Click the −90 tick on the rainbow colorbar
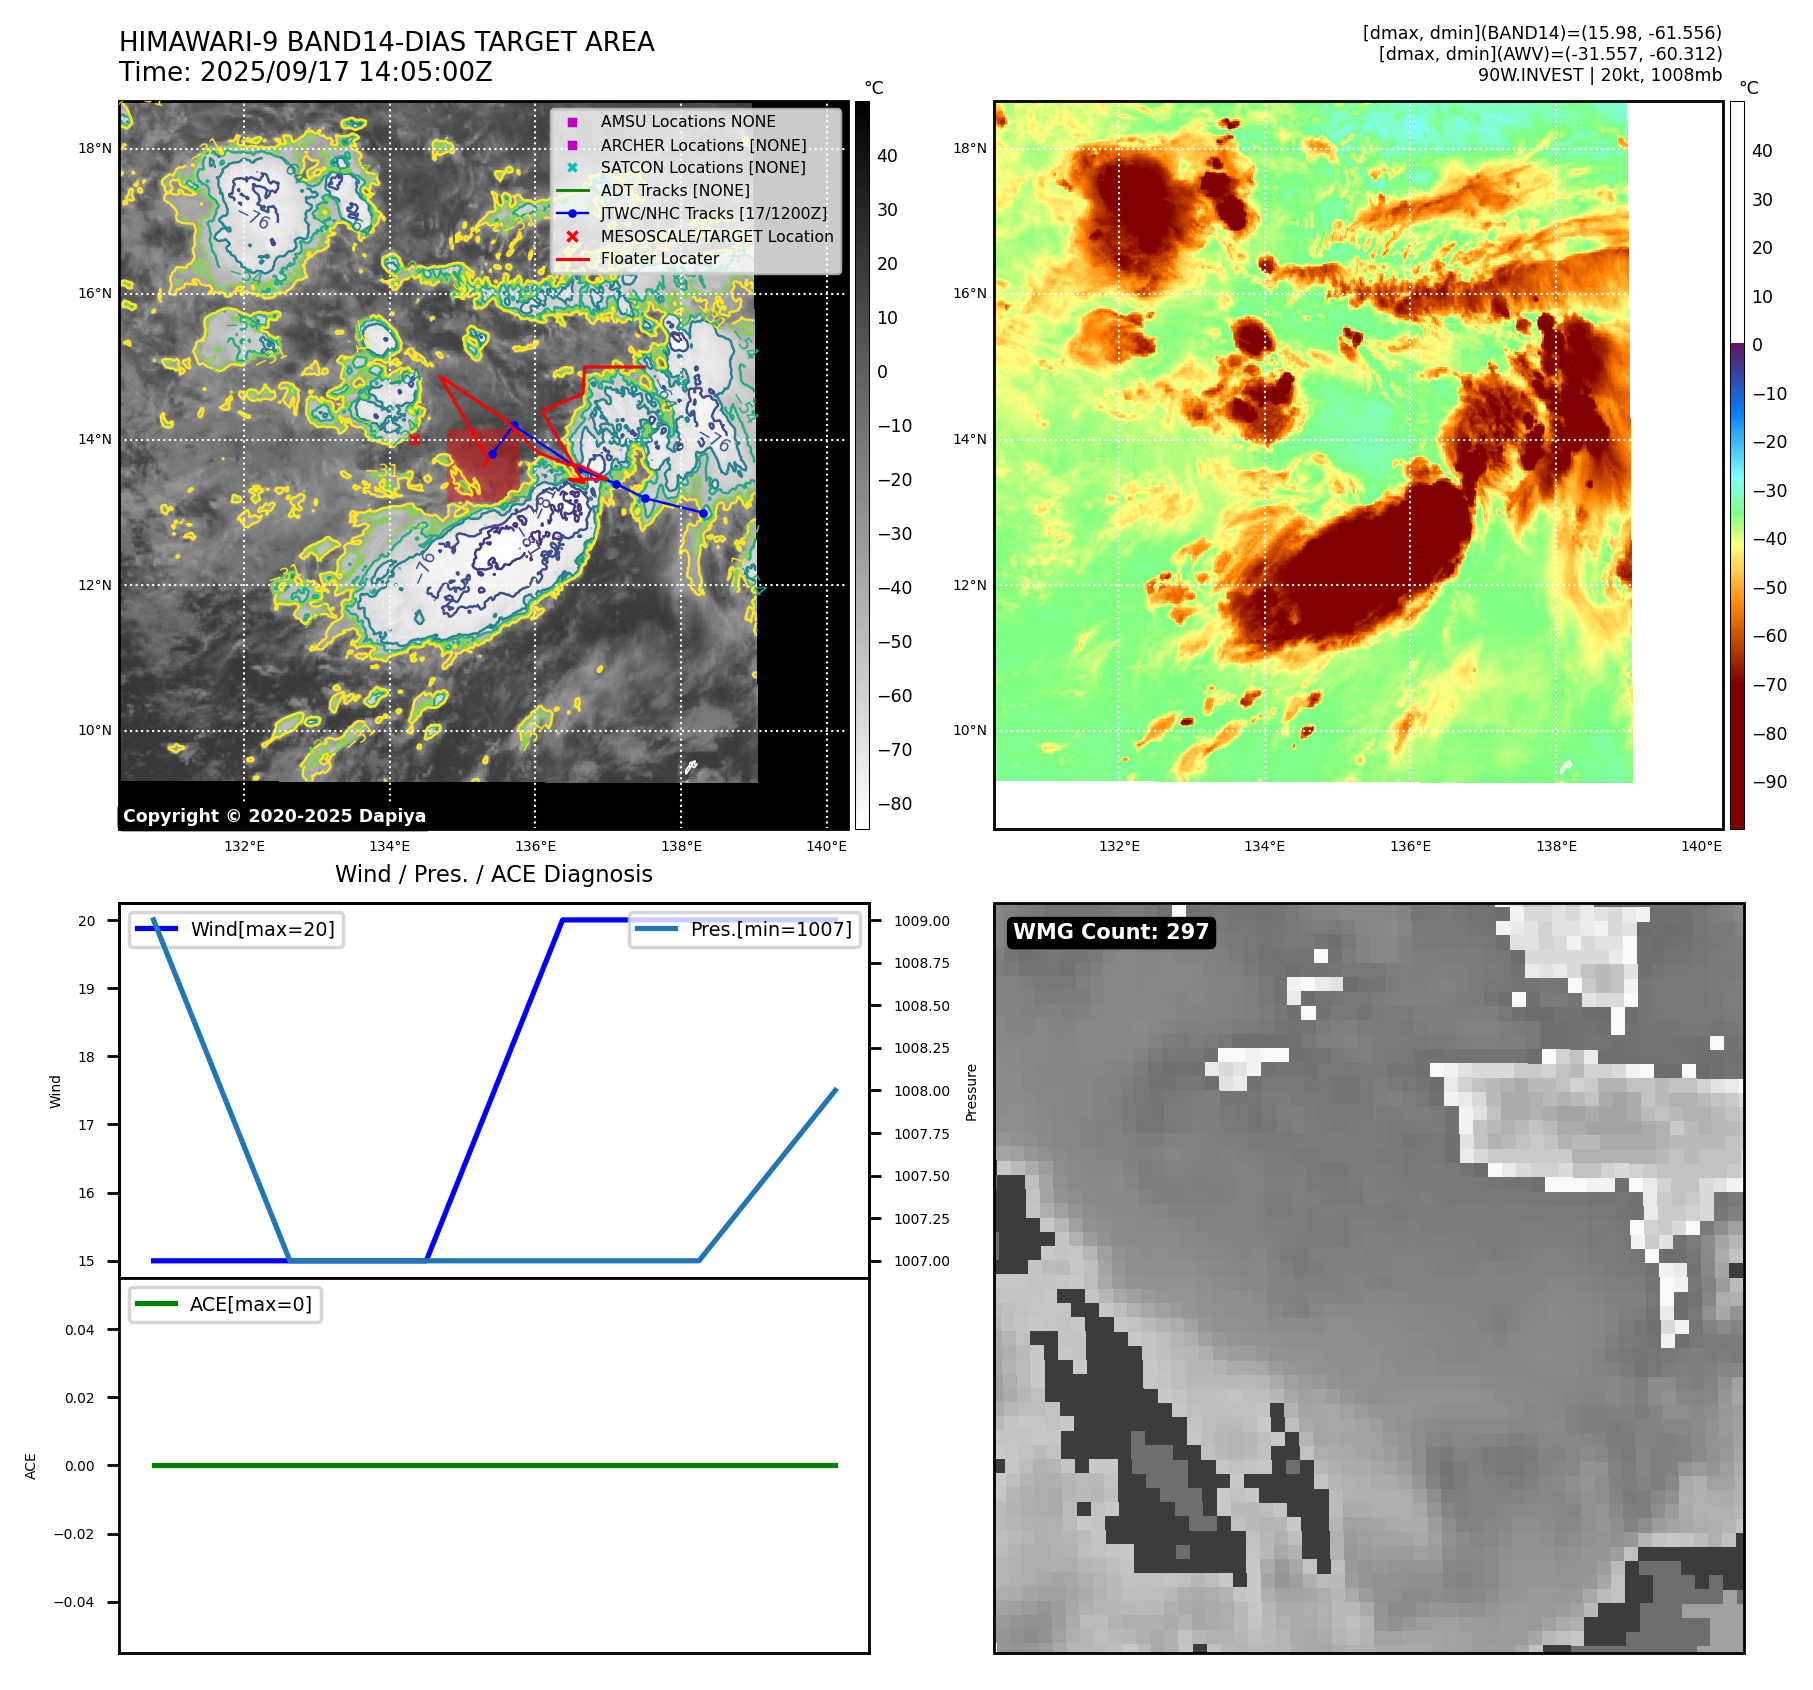Image resolution: width=1813 pixels, height=1690 pixels. [x=1770, y=782]
